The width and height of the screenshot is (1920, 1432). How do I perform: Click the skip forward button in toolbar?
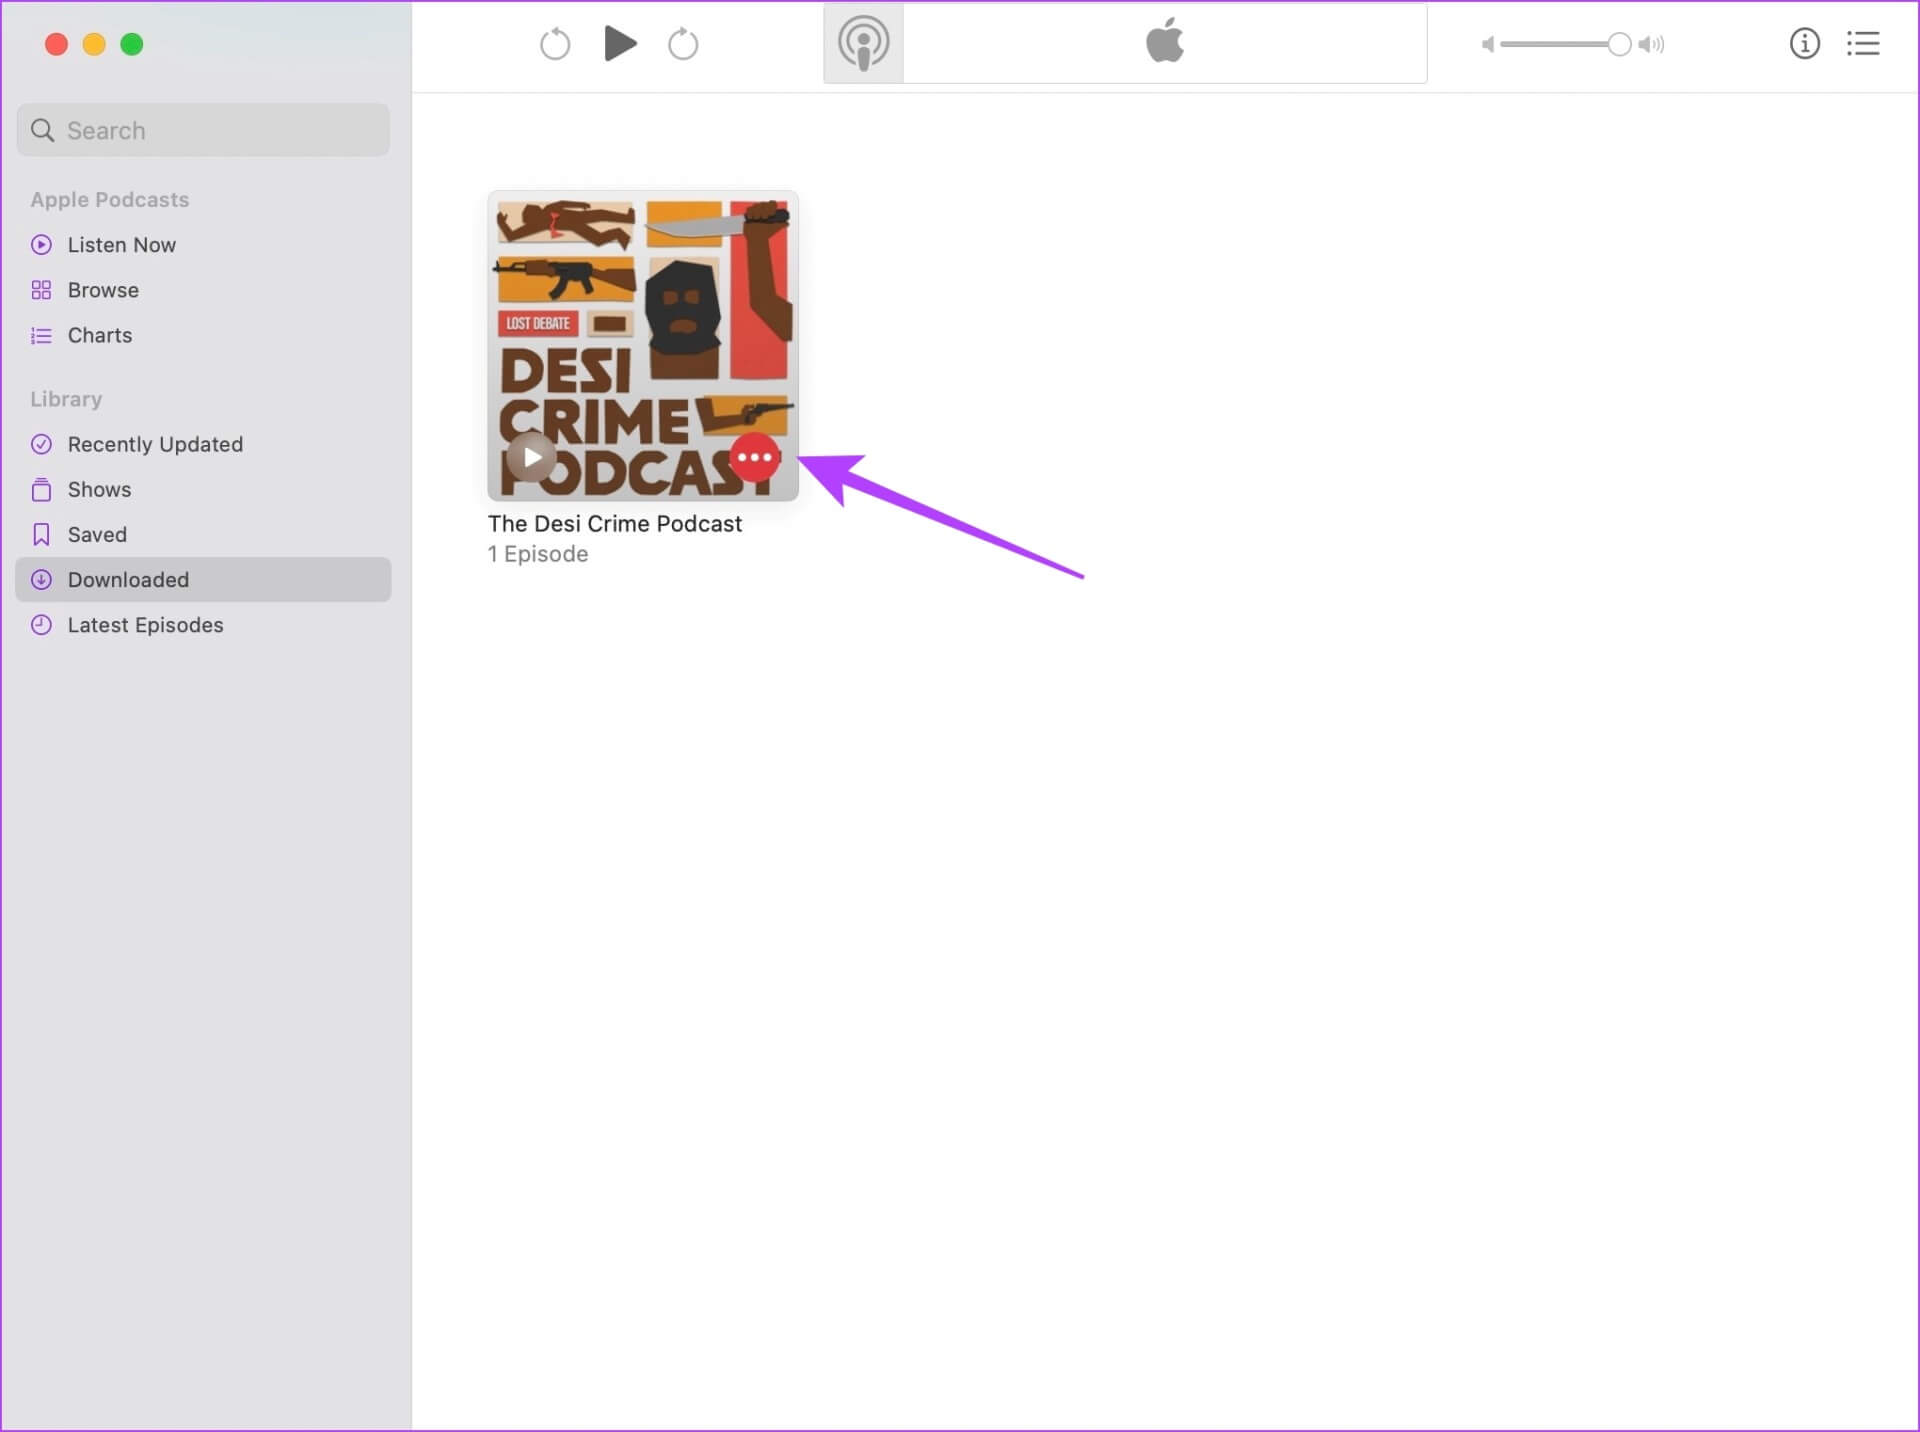tap(683, 44)
